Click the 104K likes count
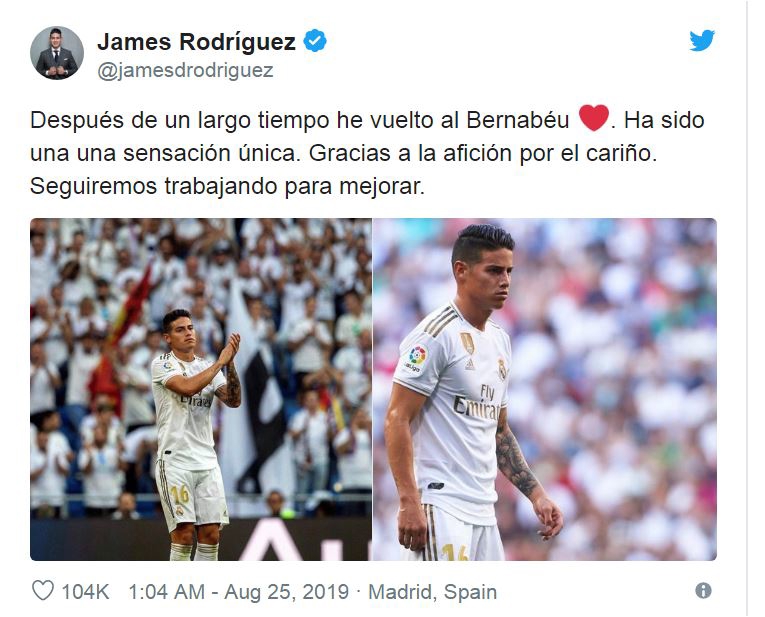 pyautogui.click(x=85, y=592)
